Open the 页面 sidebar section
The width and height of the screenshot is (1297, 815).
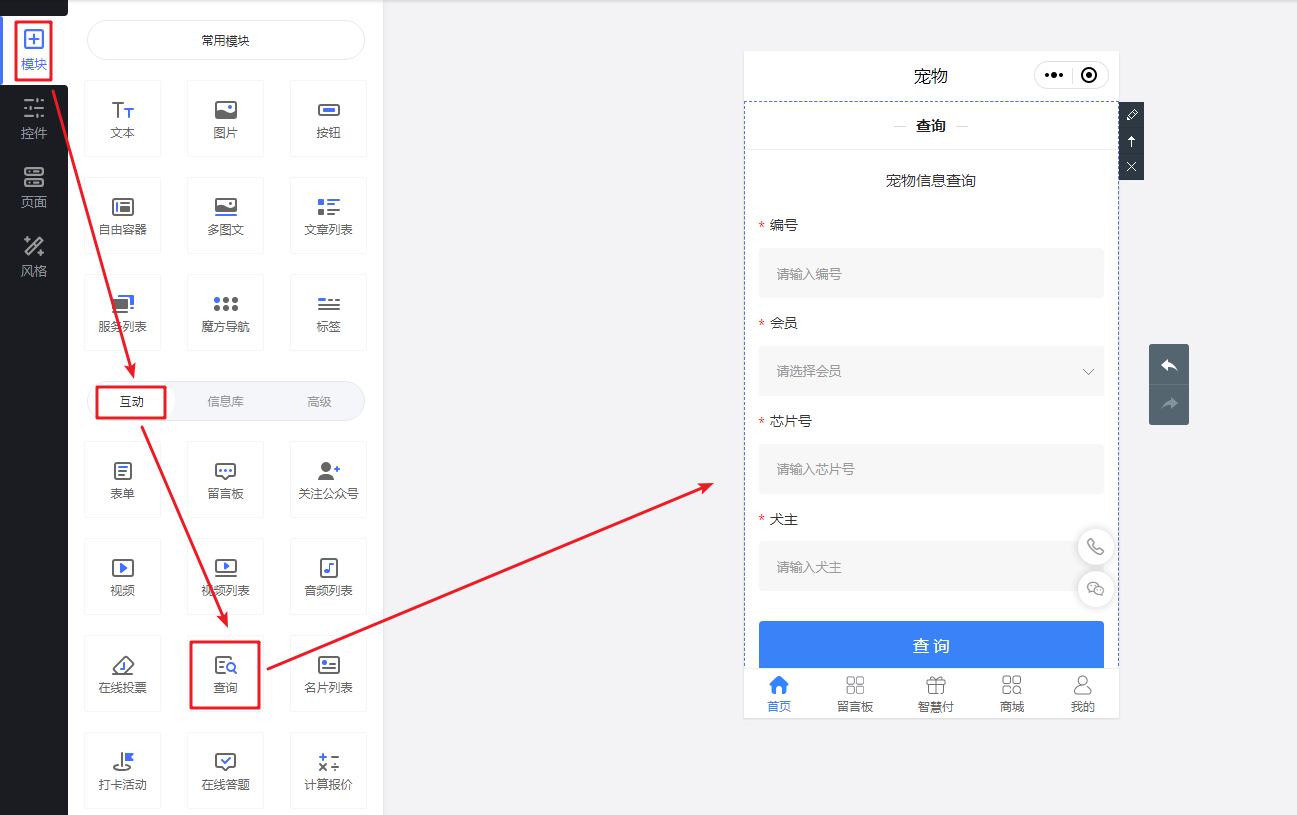pos(34,188)
